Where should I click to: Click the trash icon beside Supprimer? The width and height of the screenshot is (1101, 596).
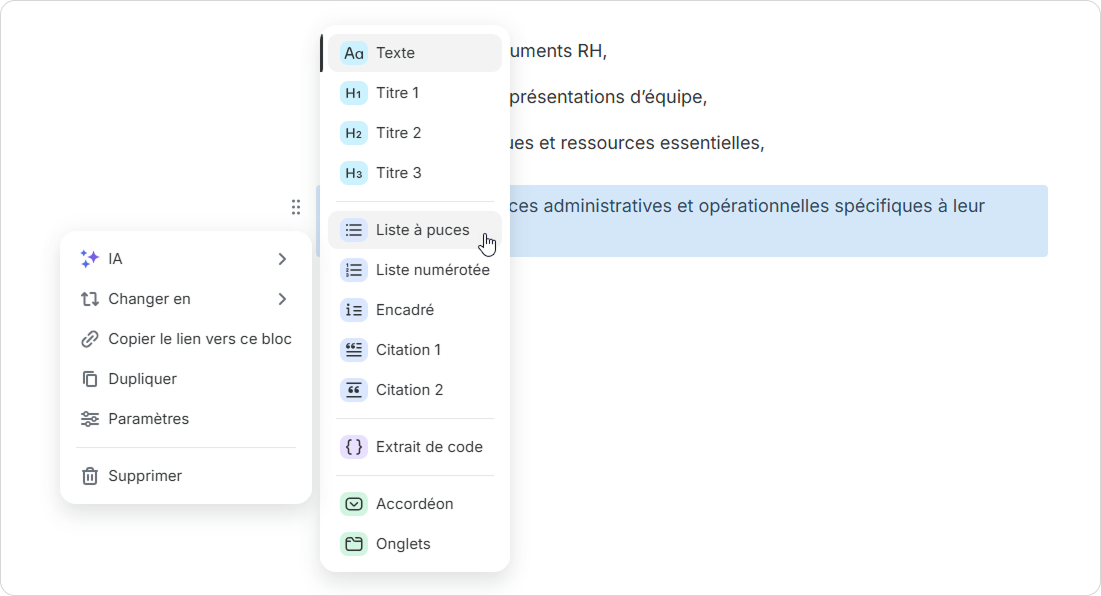point(89,476)
